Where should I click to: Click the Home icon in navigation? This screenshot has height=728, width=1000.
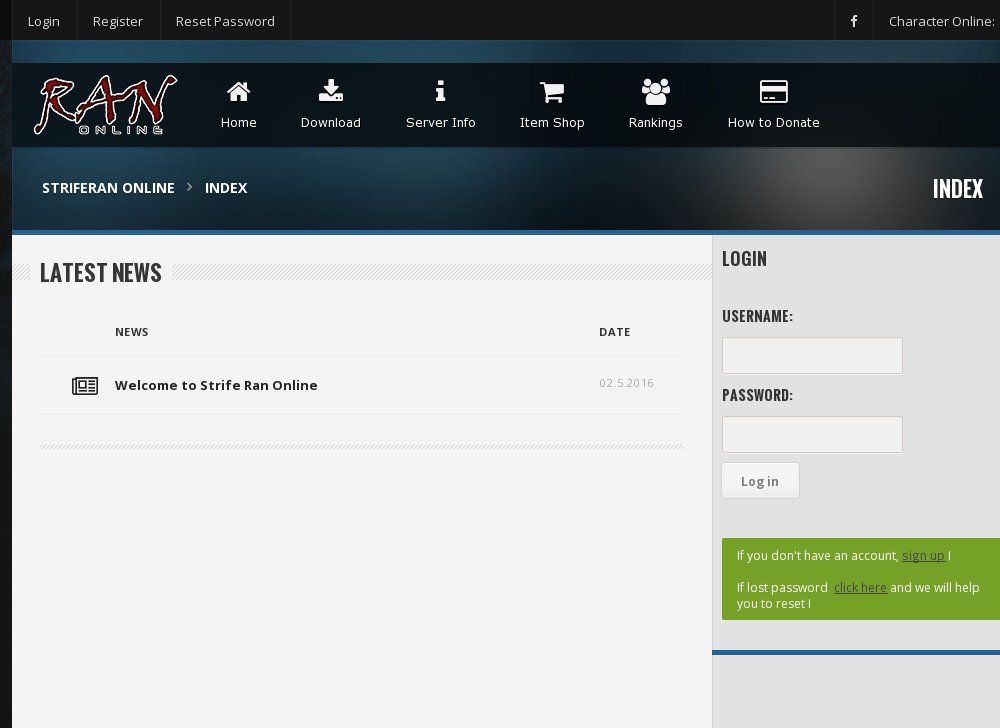238,91
